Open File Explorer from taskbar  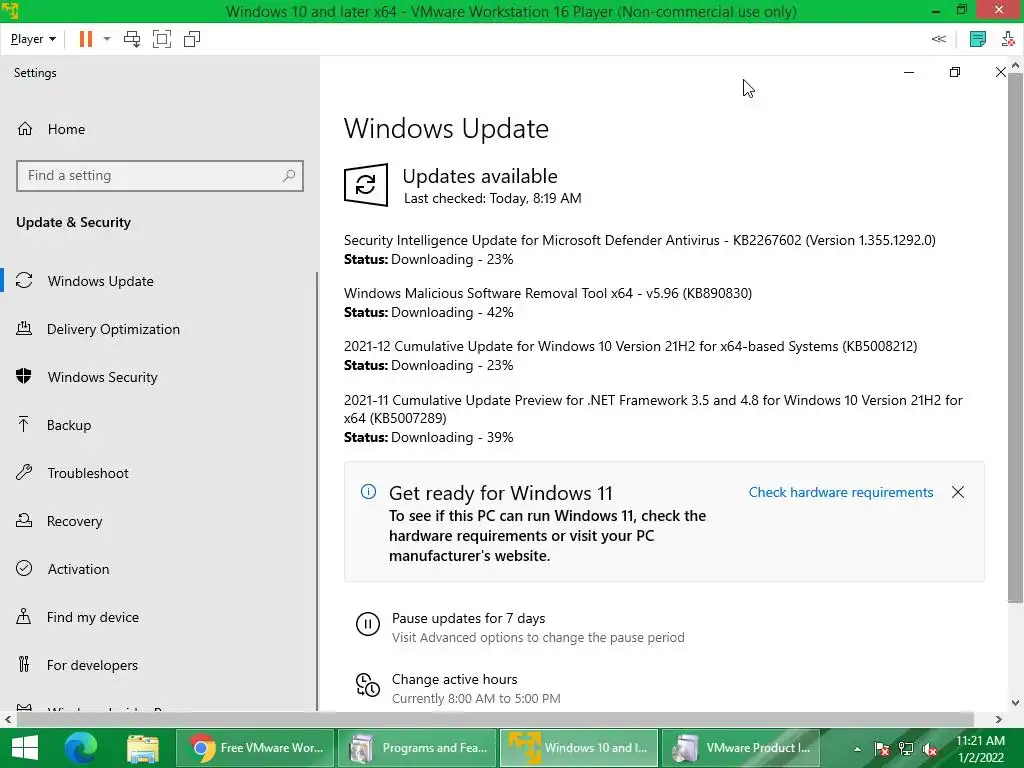click(x=143, y=748)
